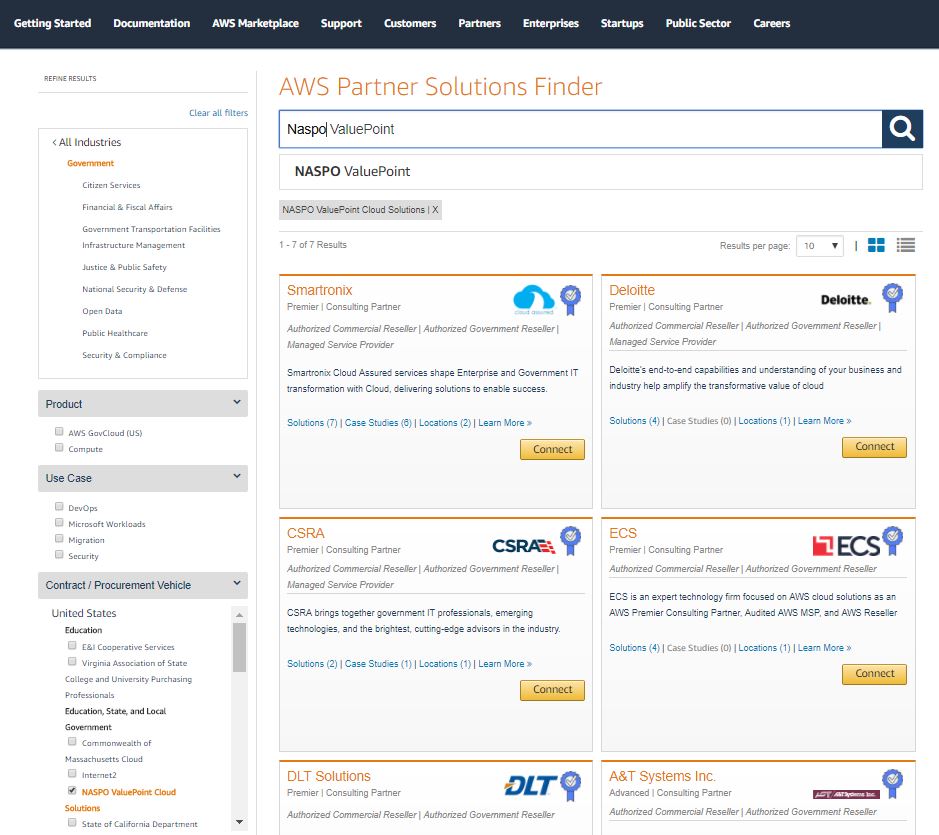Image resolution: width=939 pixels, height=835 pixels.
Task: Click A&T Systems partner badge ribbon
Action: 893,784
